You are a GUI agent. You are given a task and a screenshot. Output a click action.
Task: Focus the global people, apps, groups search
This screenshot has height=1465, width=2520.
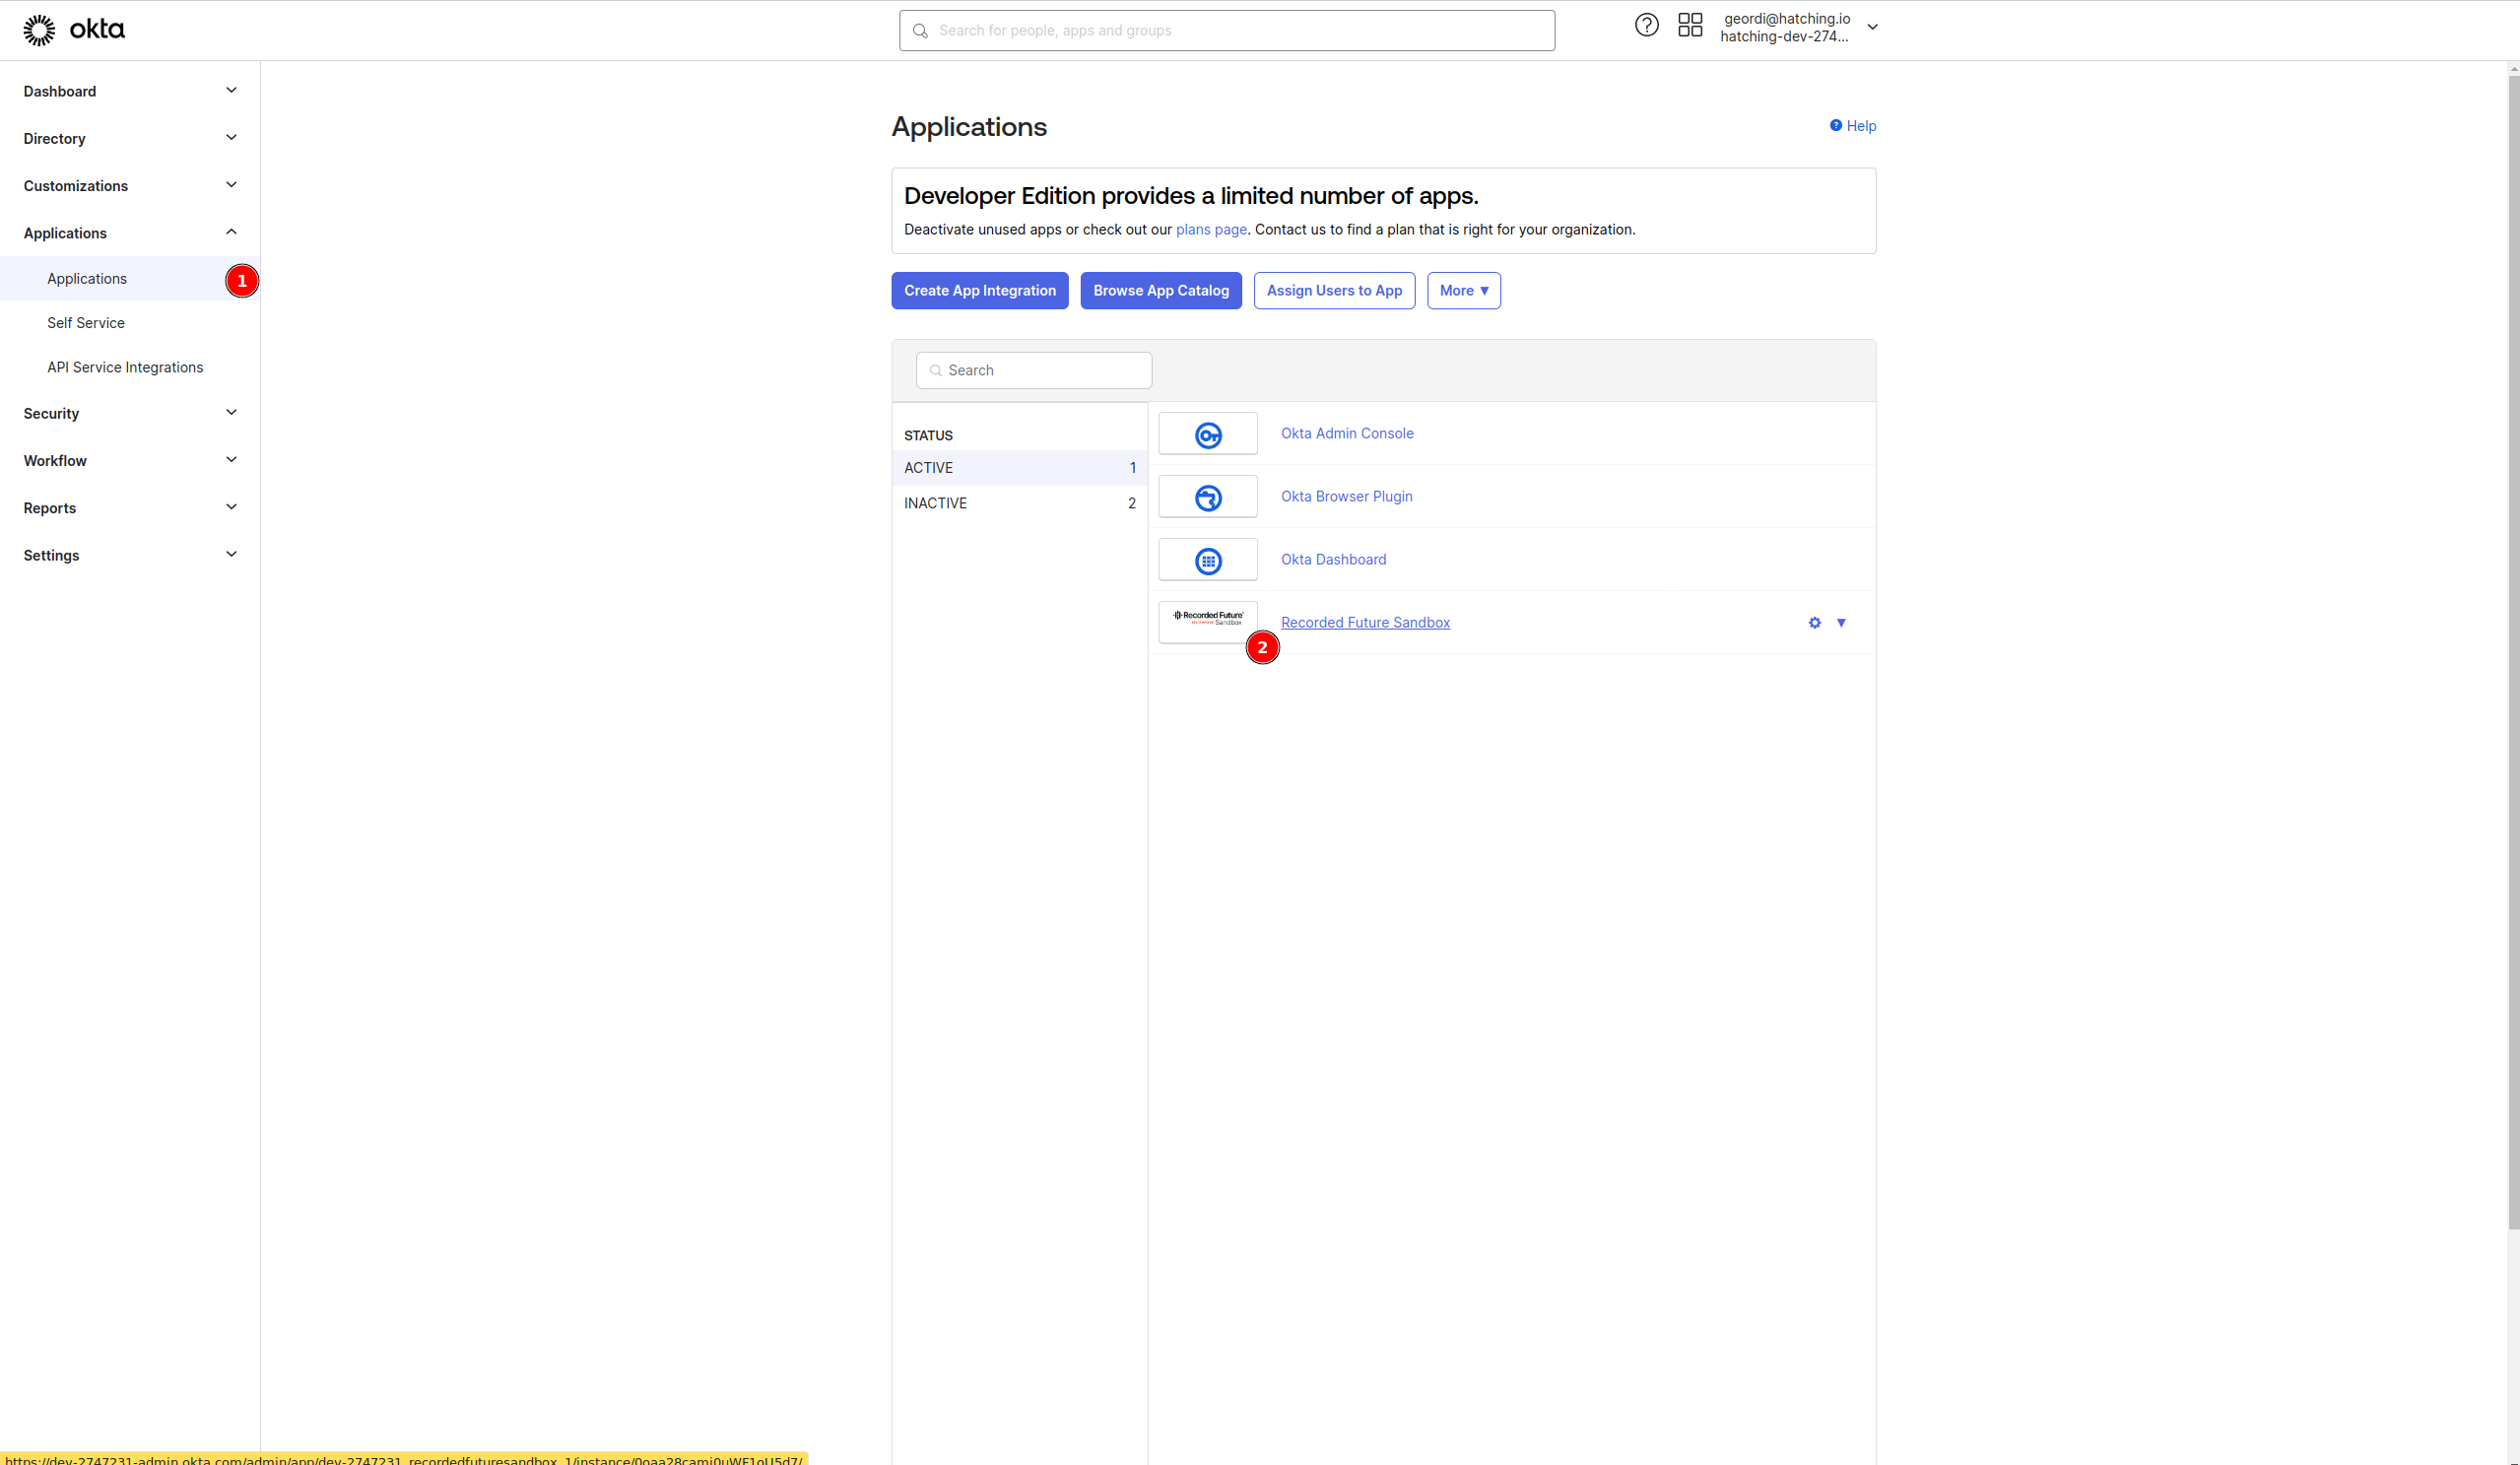(x=1226, y=31)
